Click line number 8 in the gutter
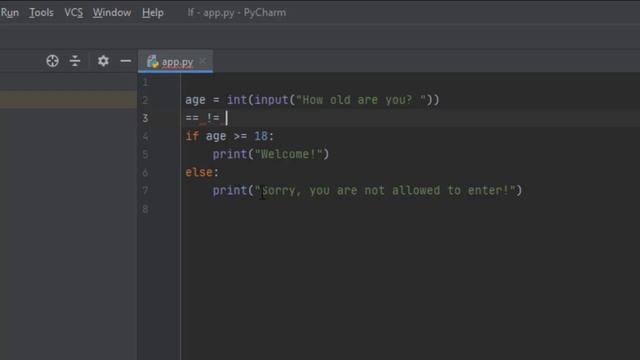 coord(145,209)
